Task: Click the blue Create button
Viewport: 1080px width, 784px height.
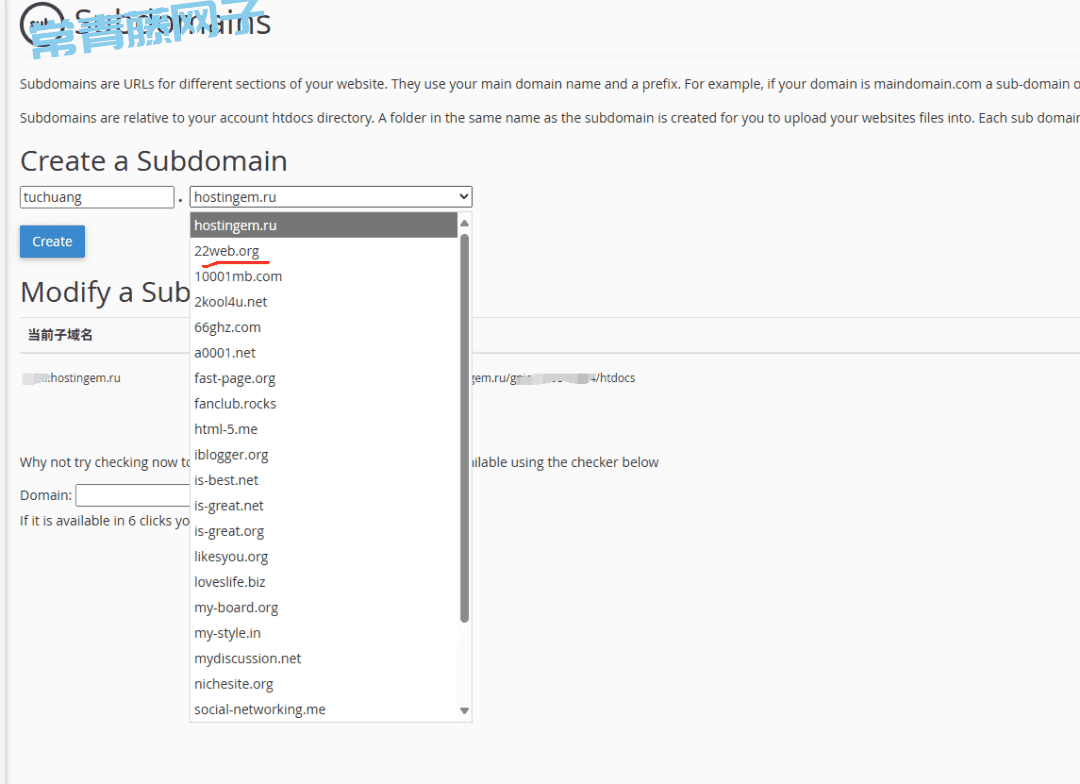Action: [52, 242]
